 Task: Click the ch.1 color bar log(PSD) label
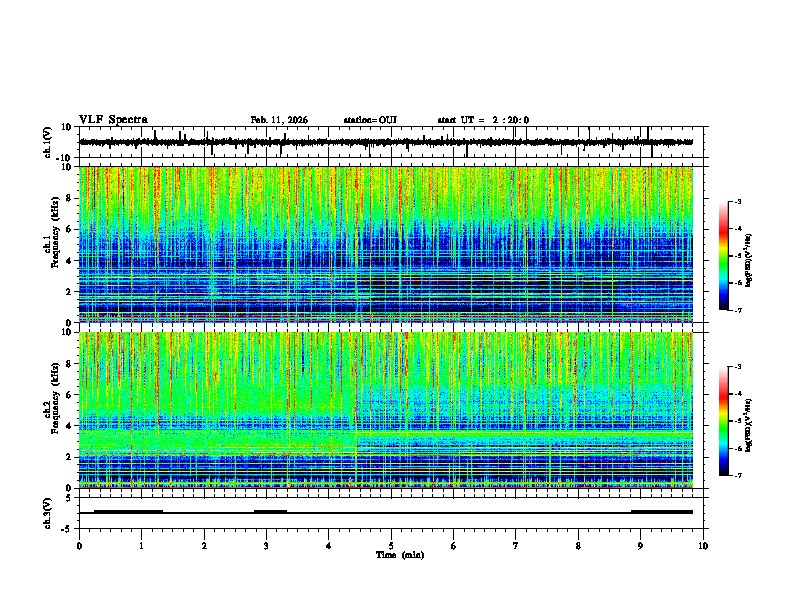pos(749,260)
